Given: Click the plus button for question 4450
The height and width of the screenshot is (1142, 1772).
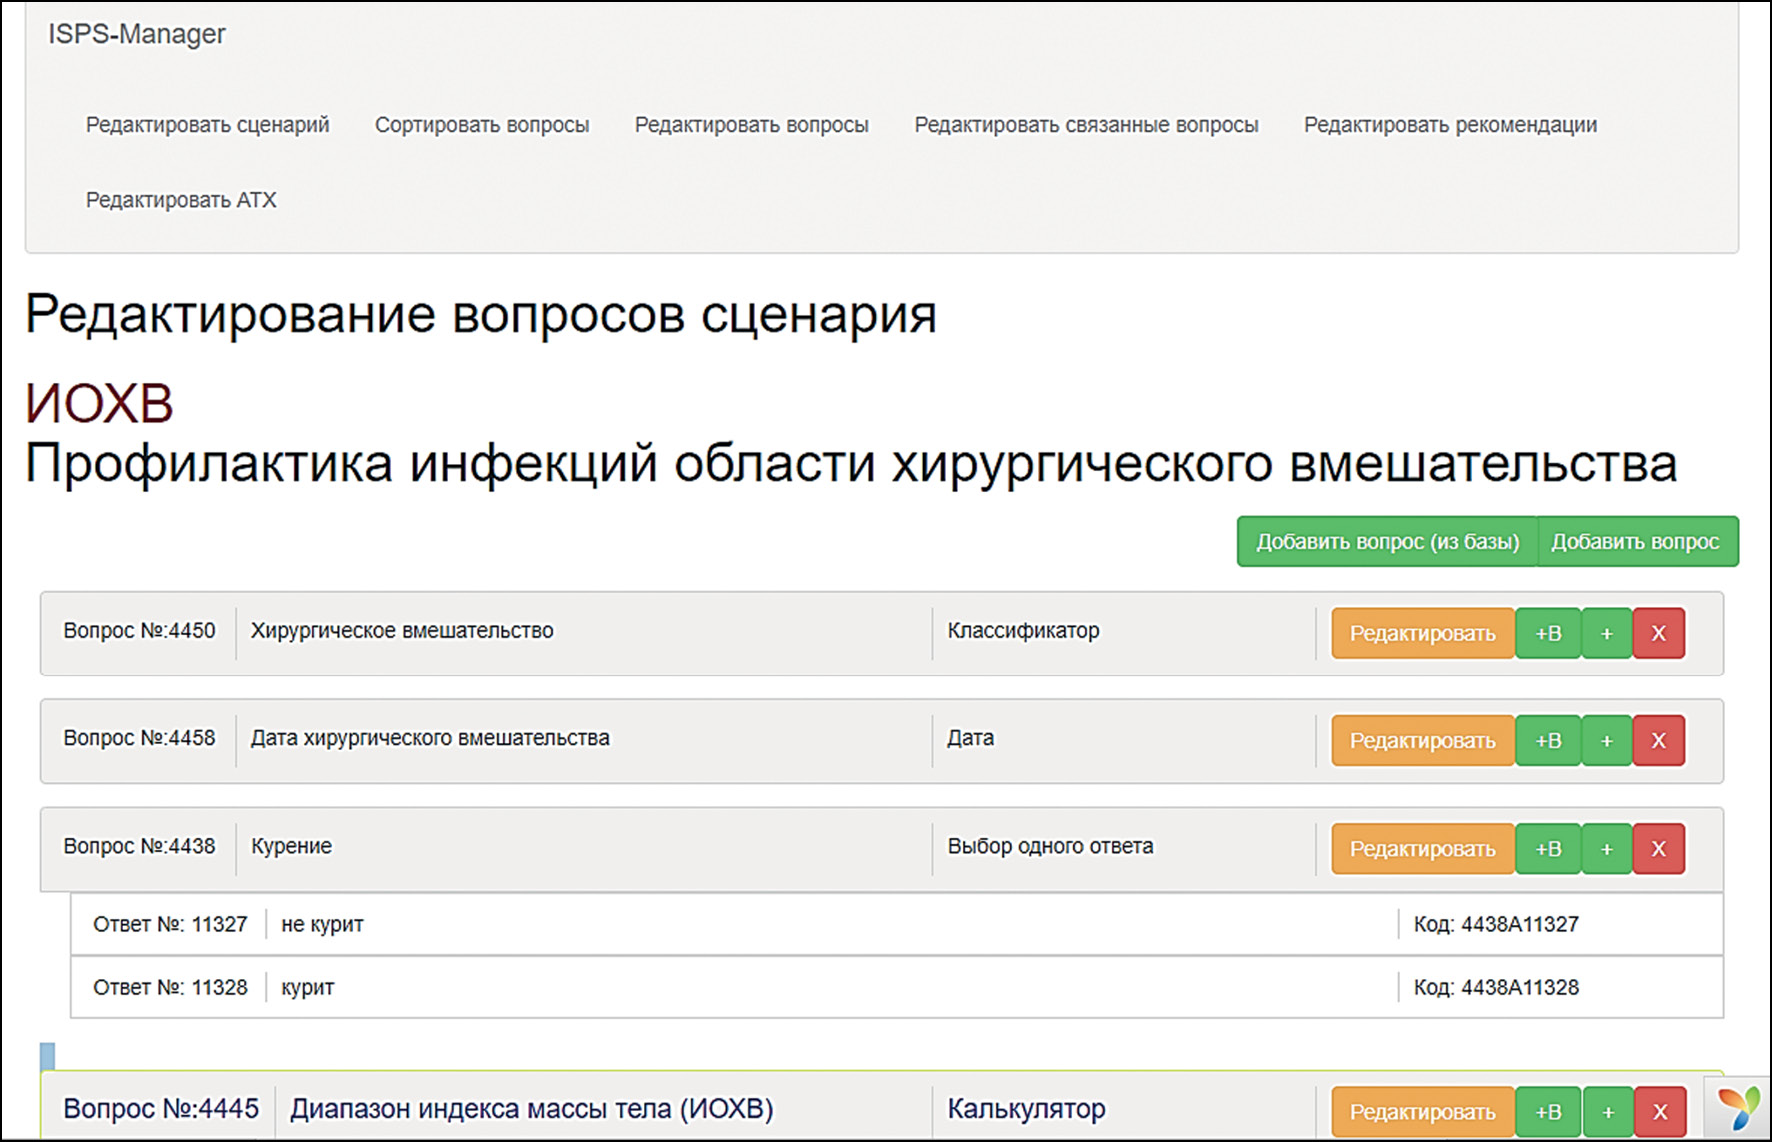Looking at the screenshot, I should click(x=1606, y=633).
